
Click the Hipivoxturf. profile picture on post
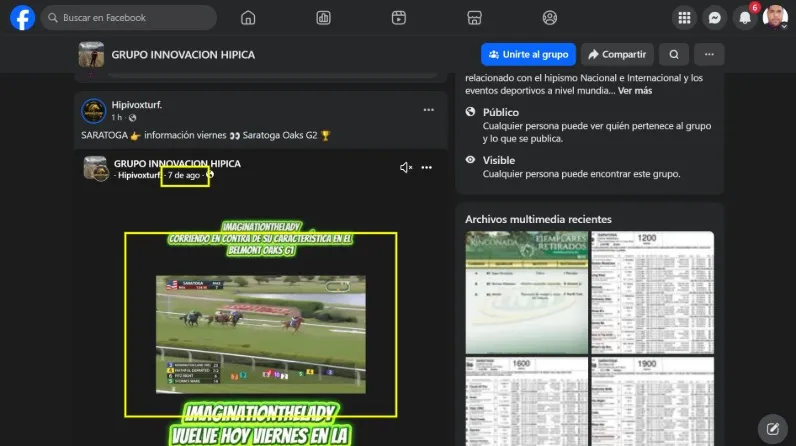tap(93, 111)
